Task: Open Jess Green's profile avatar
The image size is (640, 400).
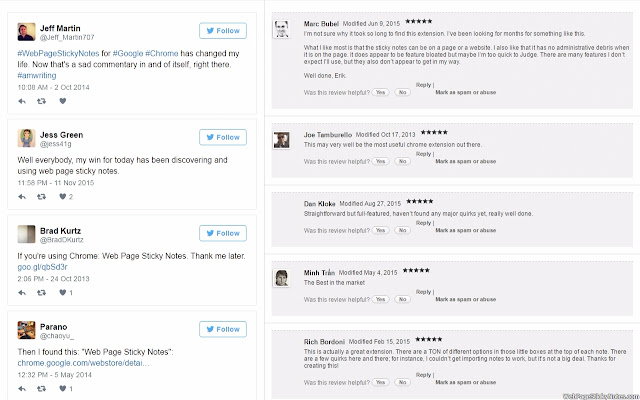Action: (x=28, y=138)
